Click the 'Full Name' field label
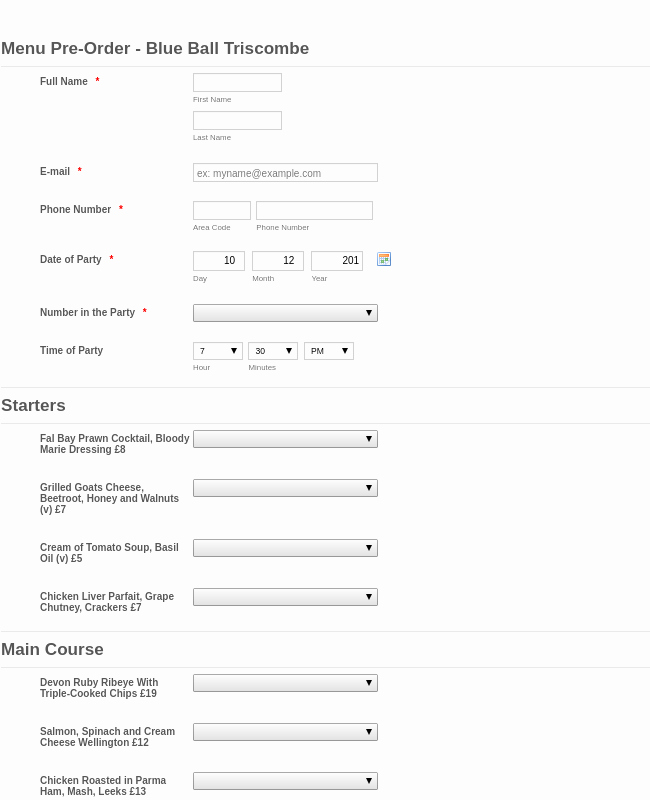The width and height of the screenshot is (650, 800). [64, 81]
